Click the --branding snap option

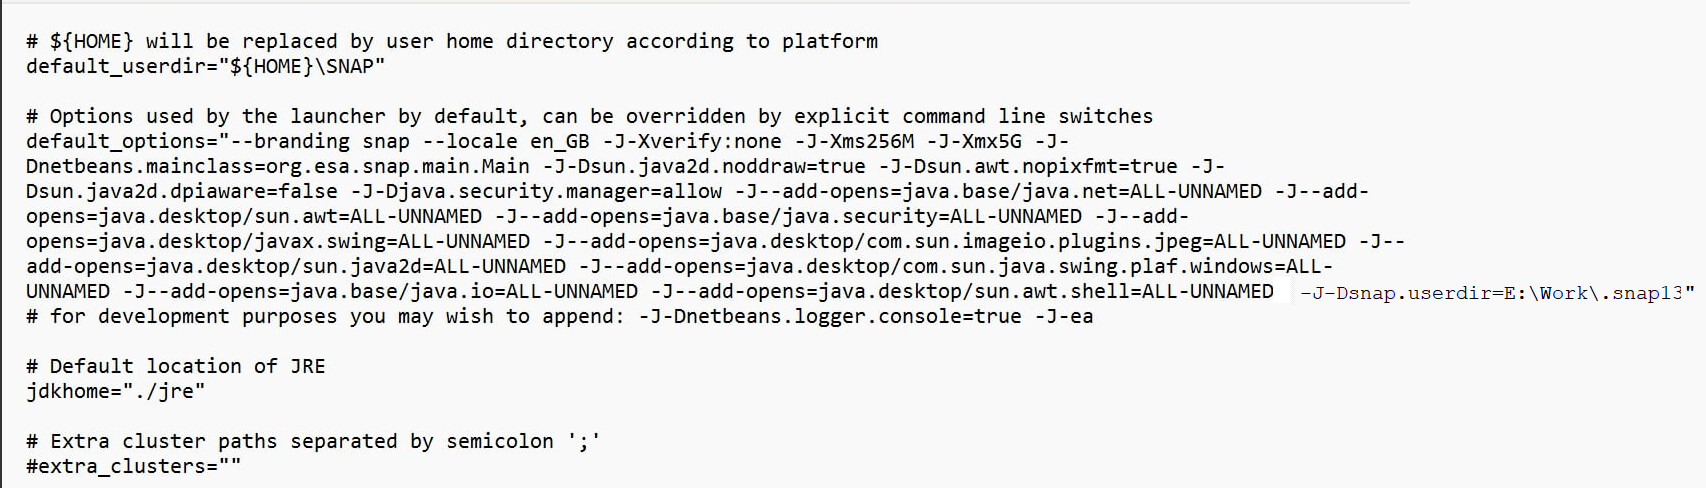320,141
